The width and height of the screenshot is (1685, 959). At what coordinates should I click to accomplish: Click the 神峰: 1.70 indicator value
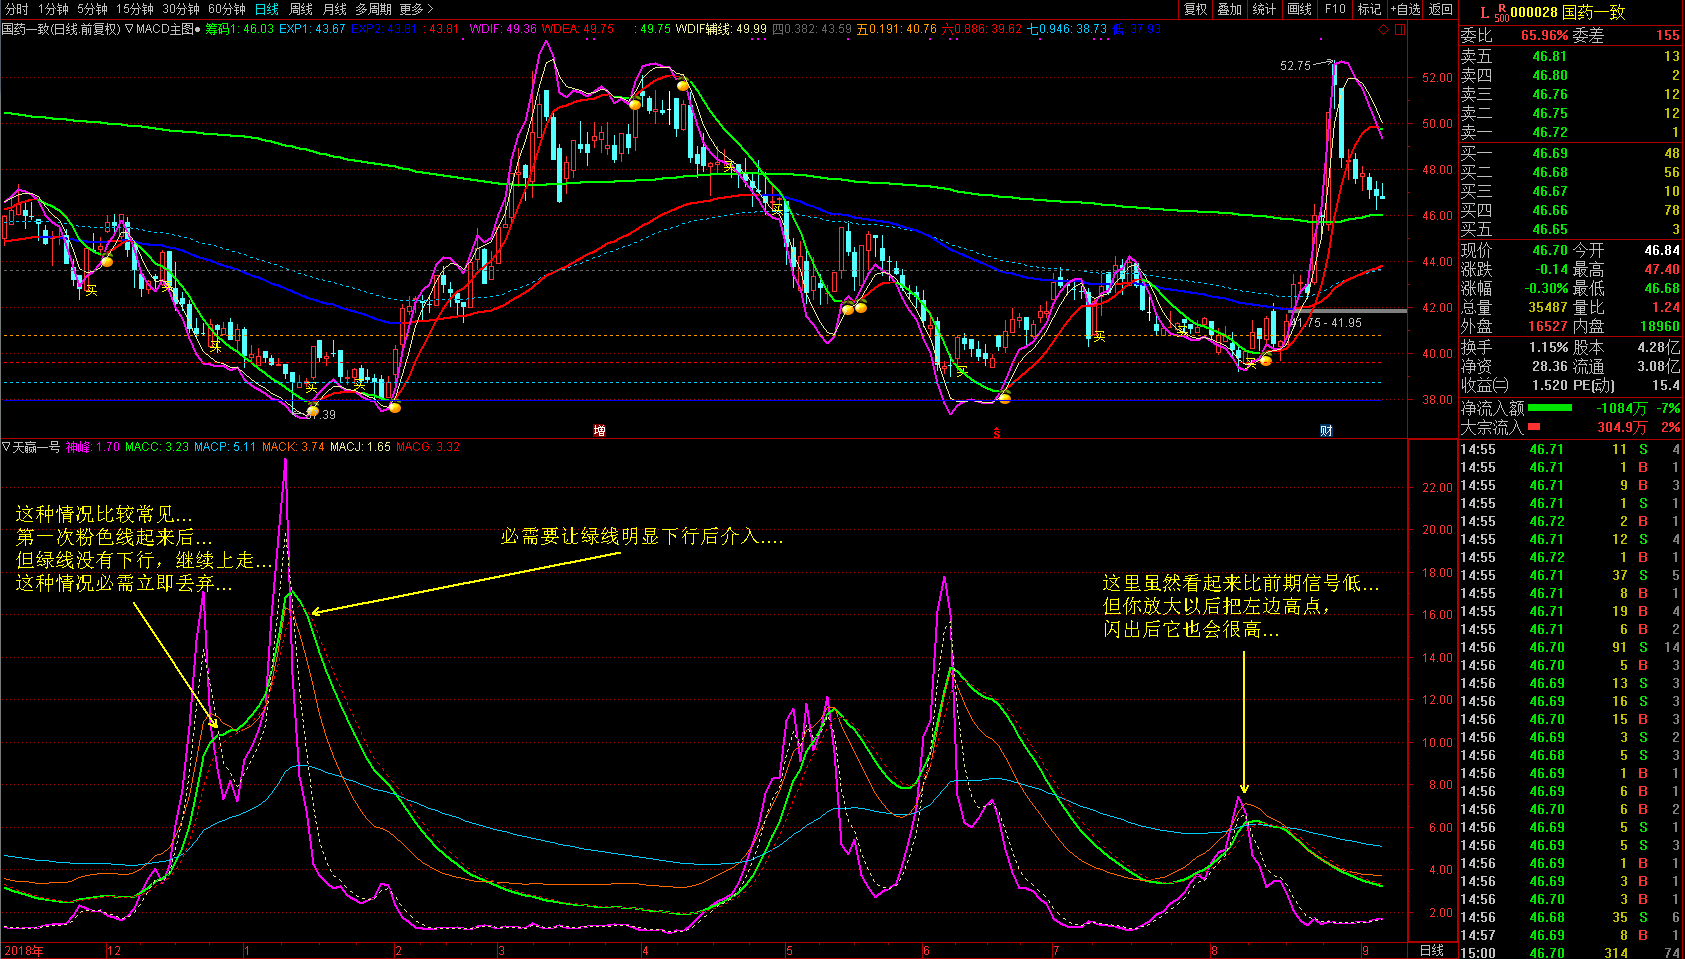pos(92,447)
